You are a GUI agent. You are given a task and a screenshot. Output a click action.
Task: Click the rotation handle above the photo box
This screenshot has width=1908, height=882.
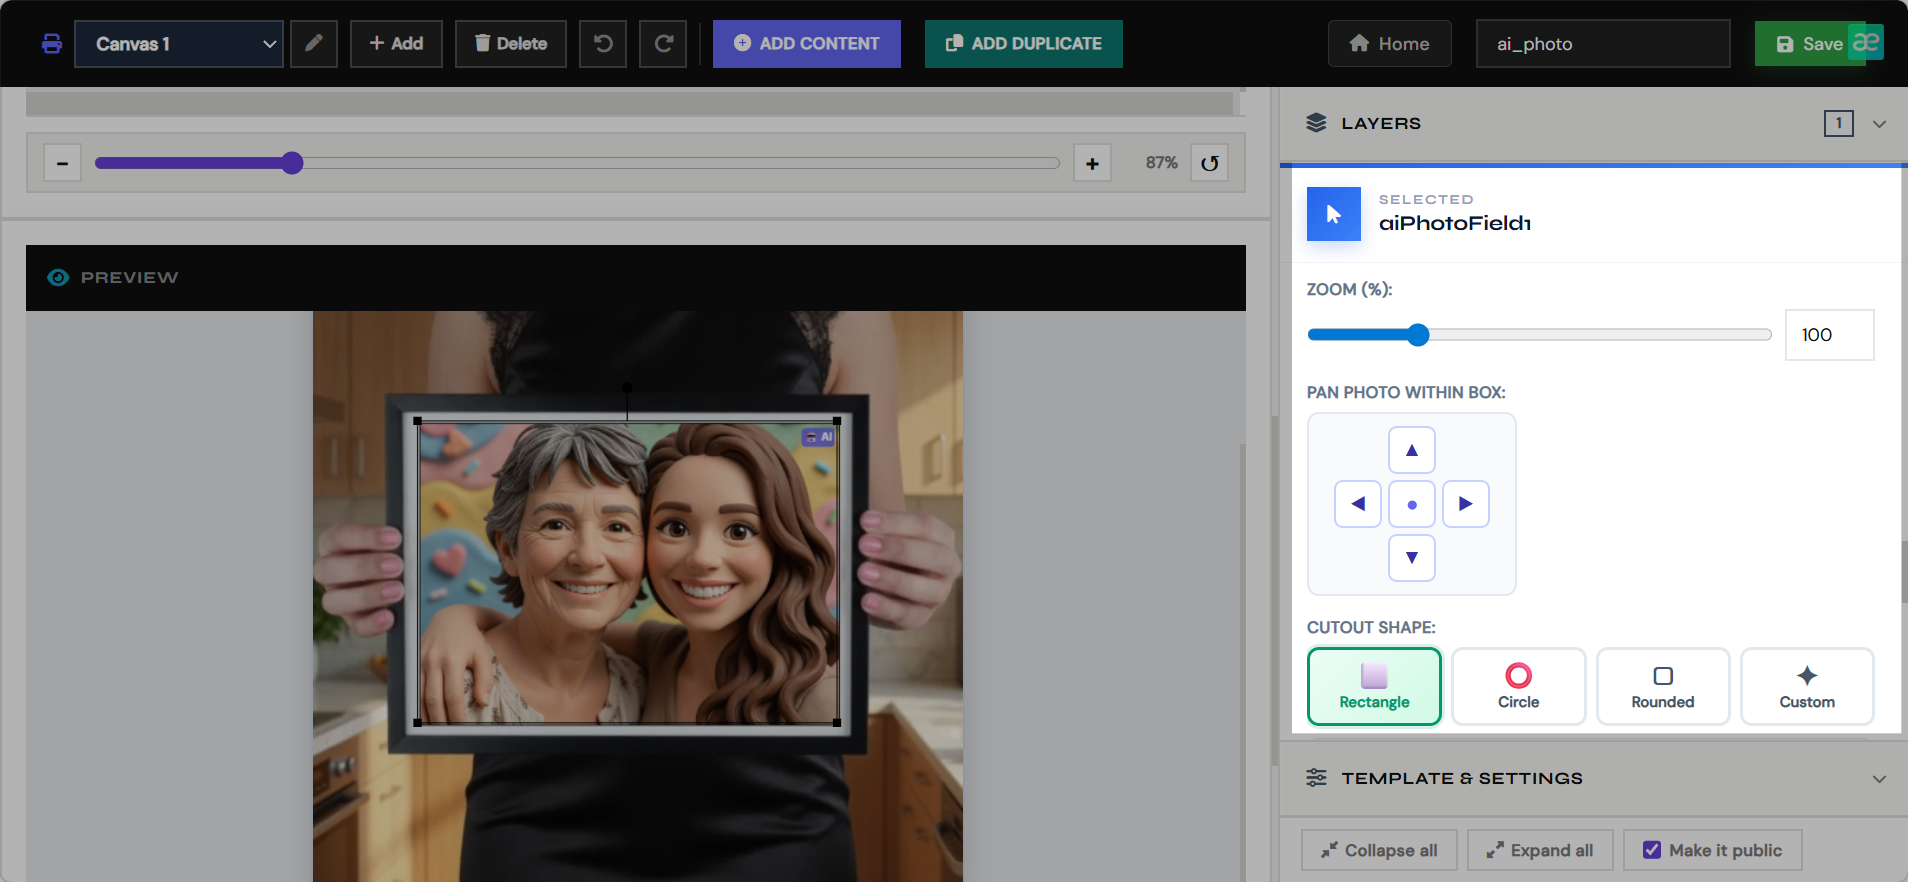click(x=627, y=388)
